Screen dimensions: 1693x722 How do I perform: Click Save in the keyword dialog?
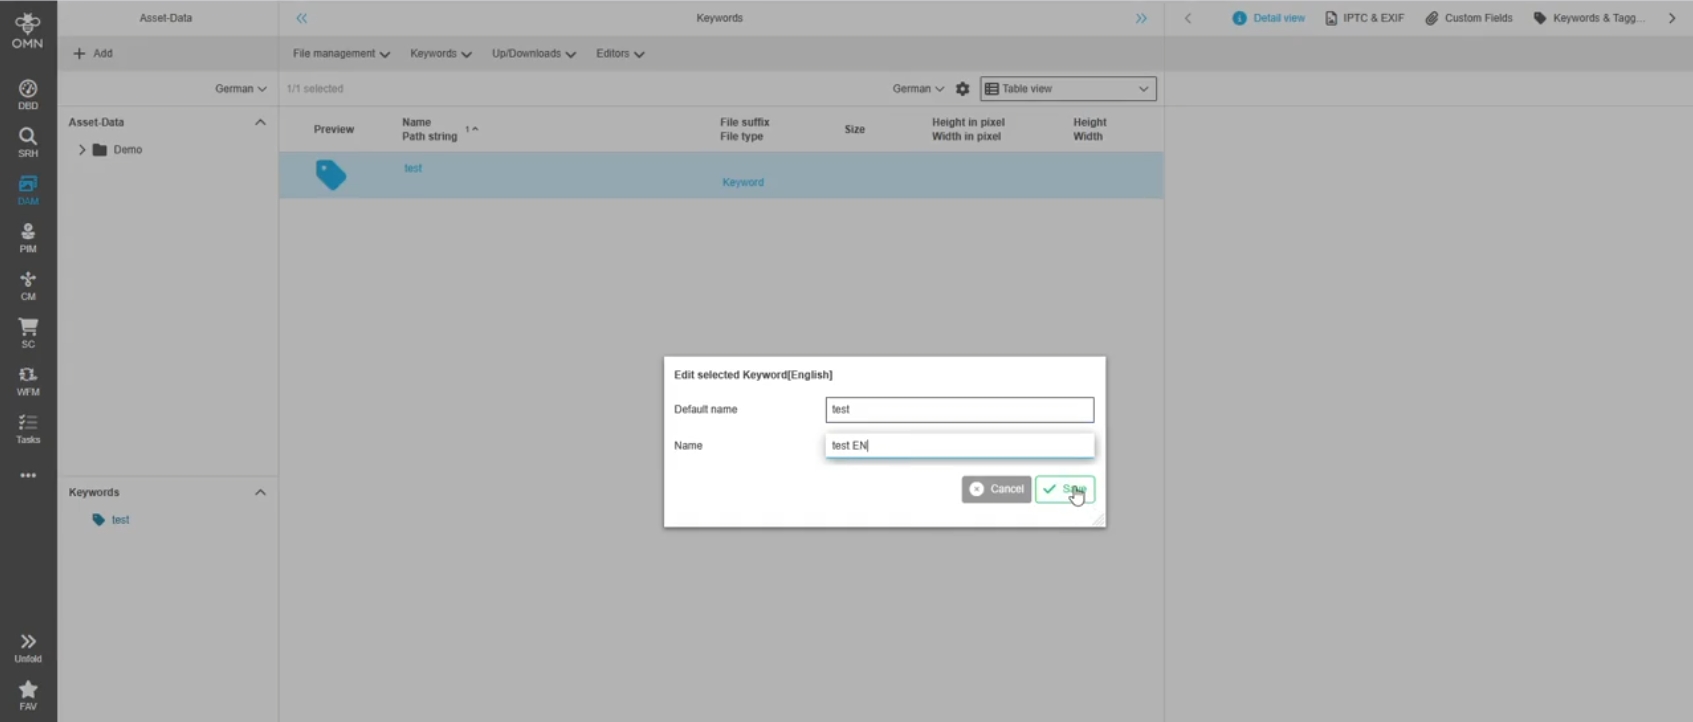click(1064, 489)
